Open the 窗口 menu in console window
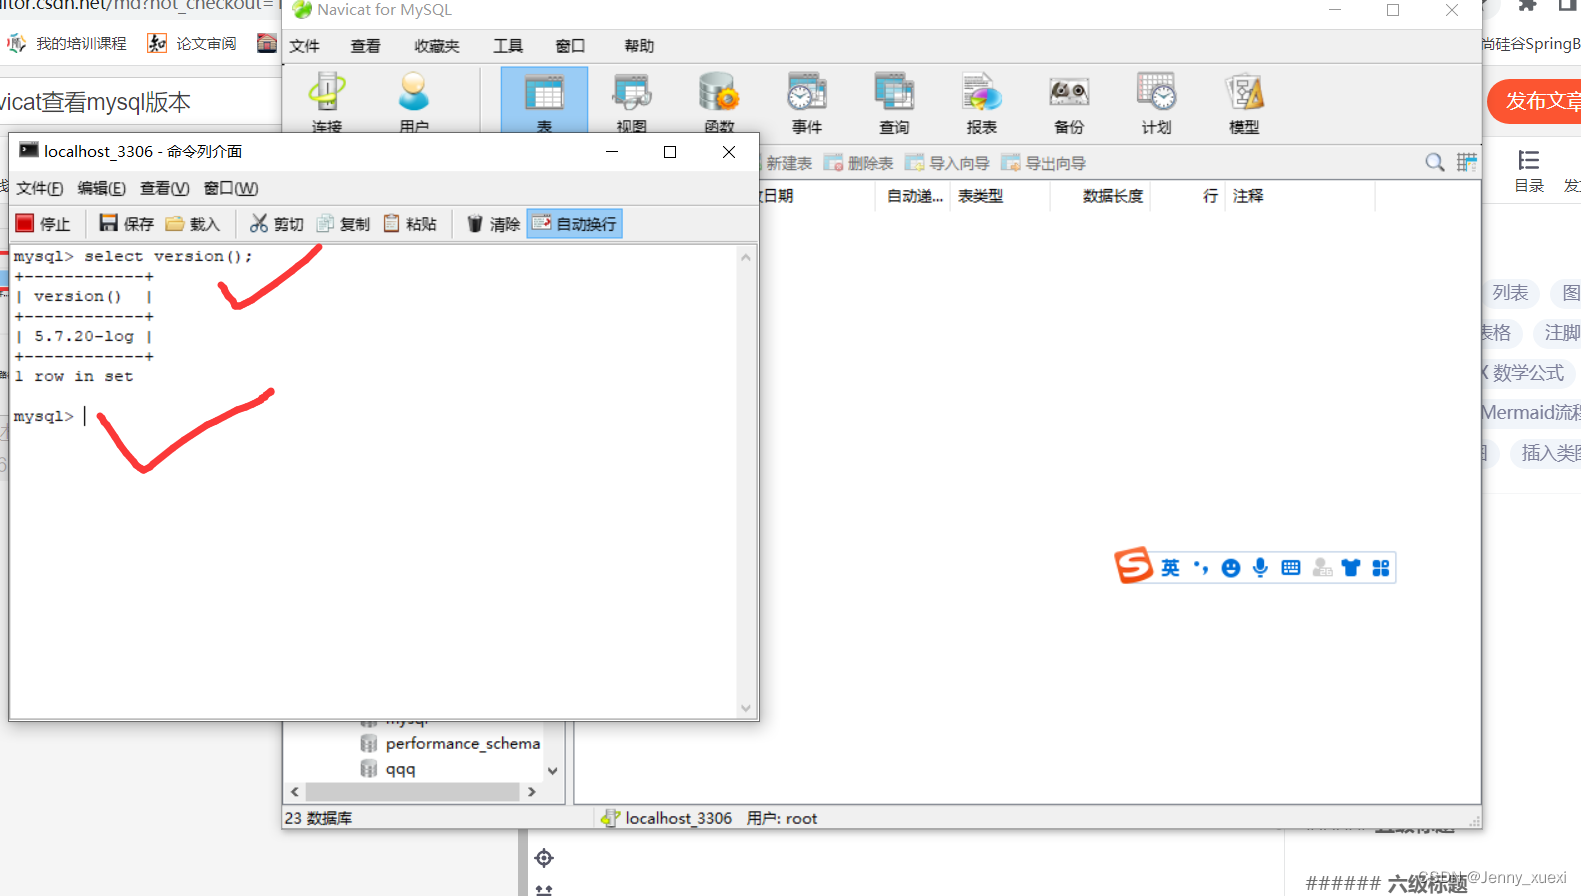1581x896 pixels. [x=231, y=188]
